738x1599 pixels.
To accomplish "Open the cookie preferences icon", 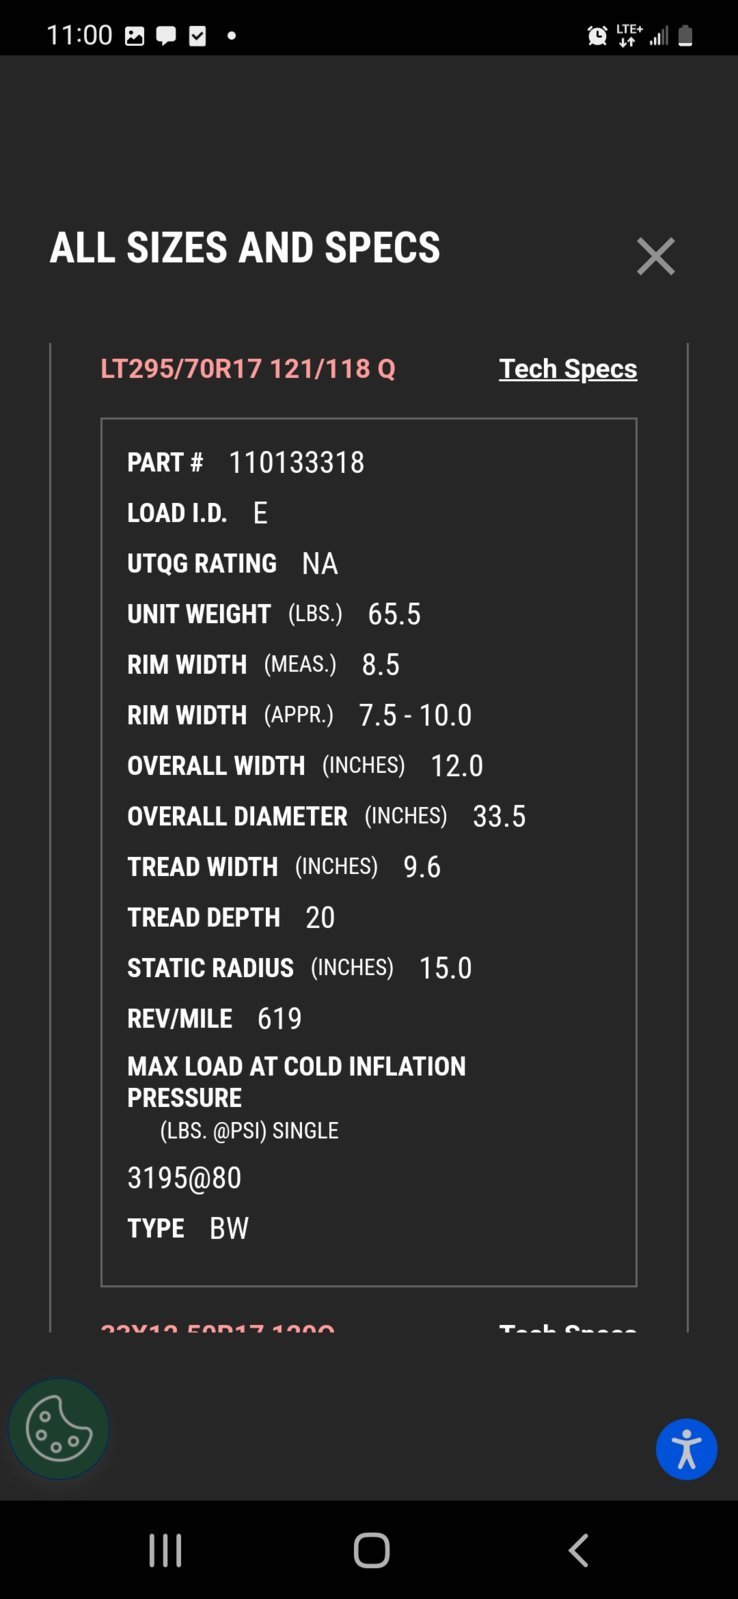I will pyautogui.click(x=59, y=1429).
